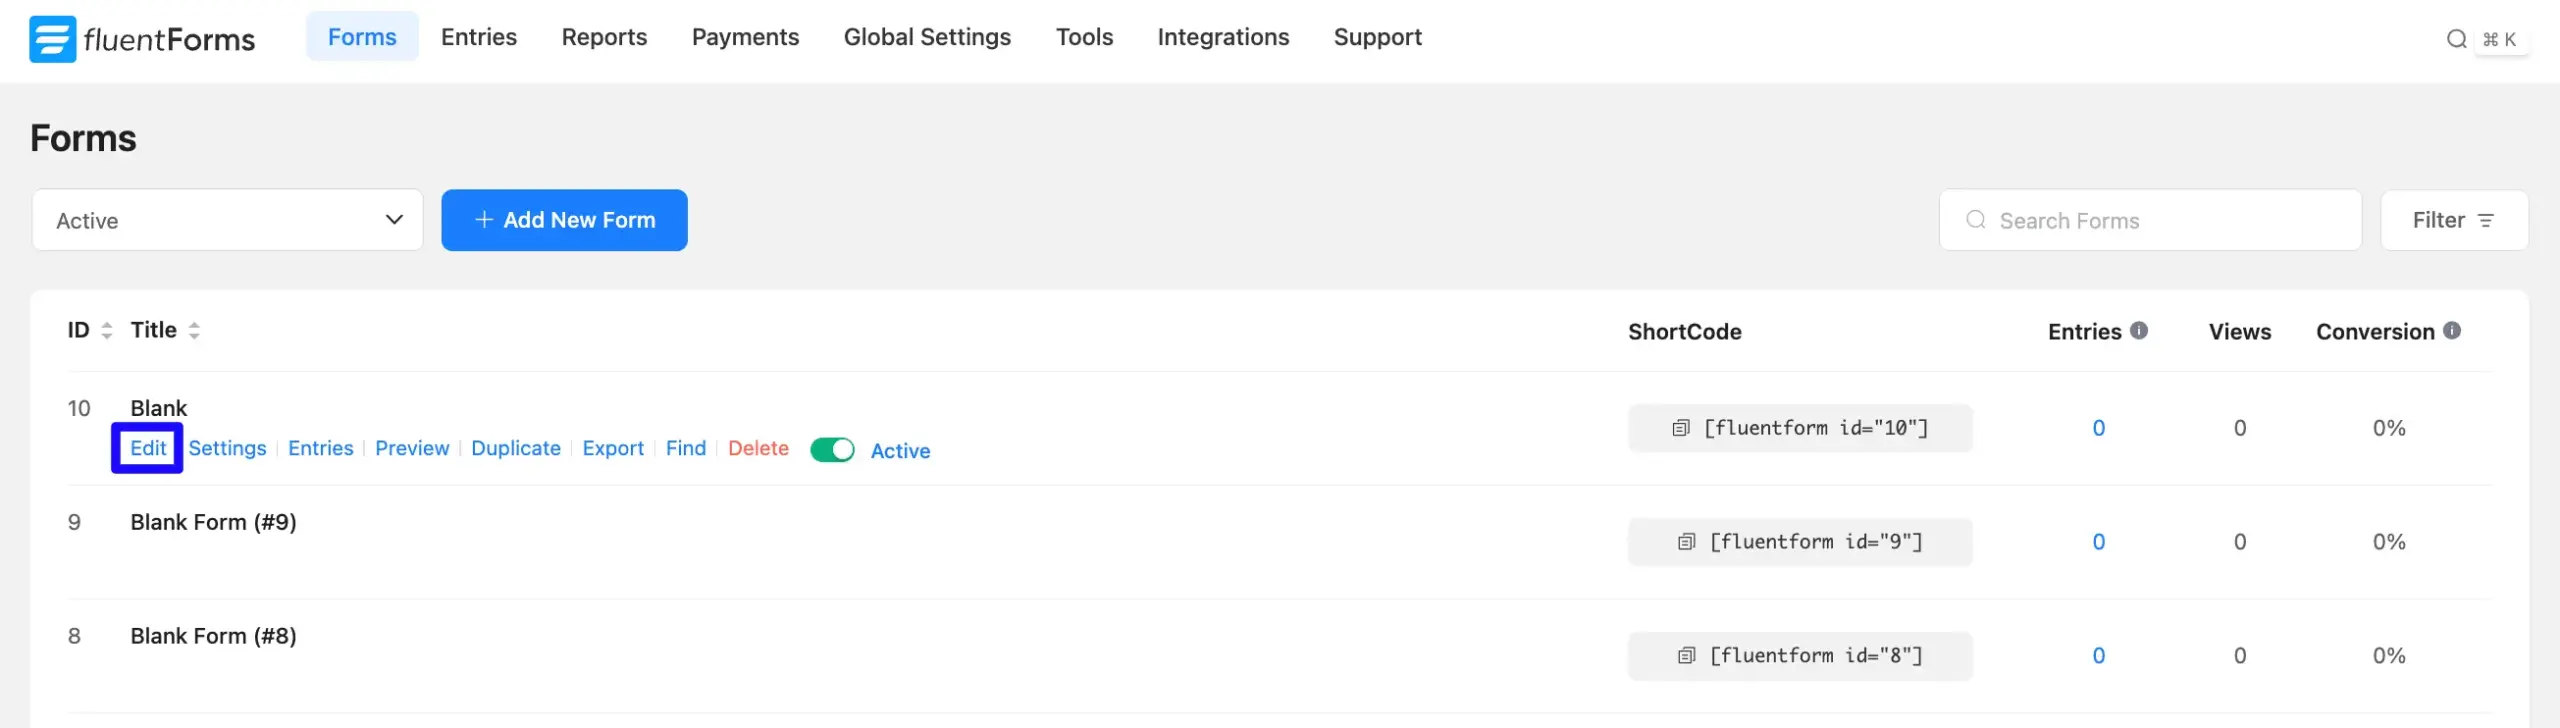This screenshot has height=728, width=2560.
Task: Toggle the Active switch for Blank form
Action: tap(832, 450)
